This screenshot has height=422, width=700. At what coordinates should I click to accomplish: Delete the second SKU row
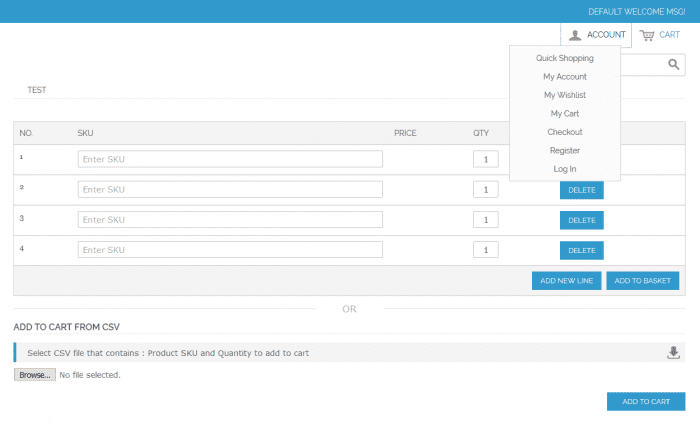[x=581, y=190]
